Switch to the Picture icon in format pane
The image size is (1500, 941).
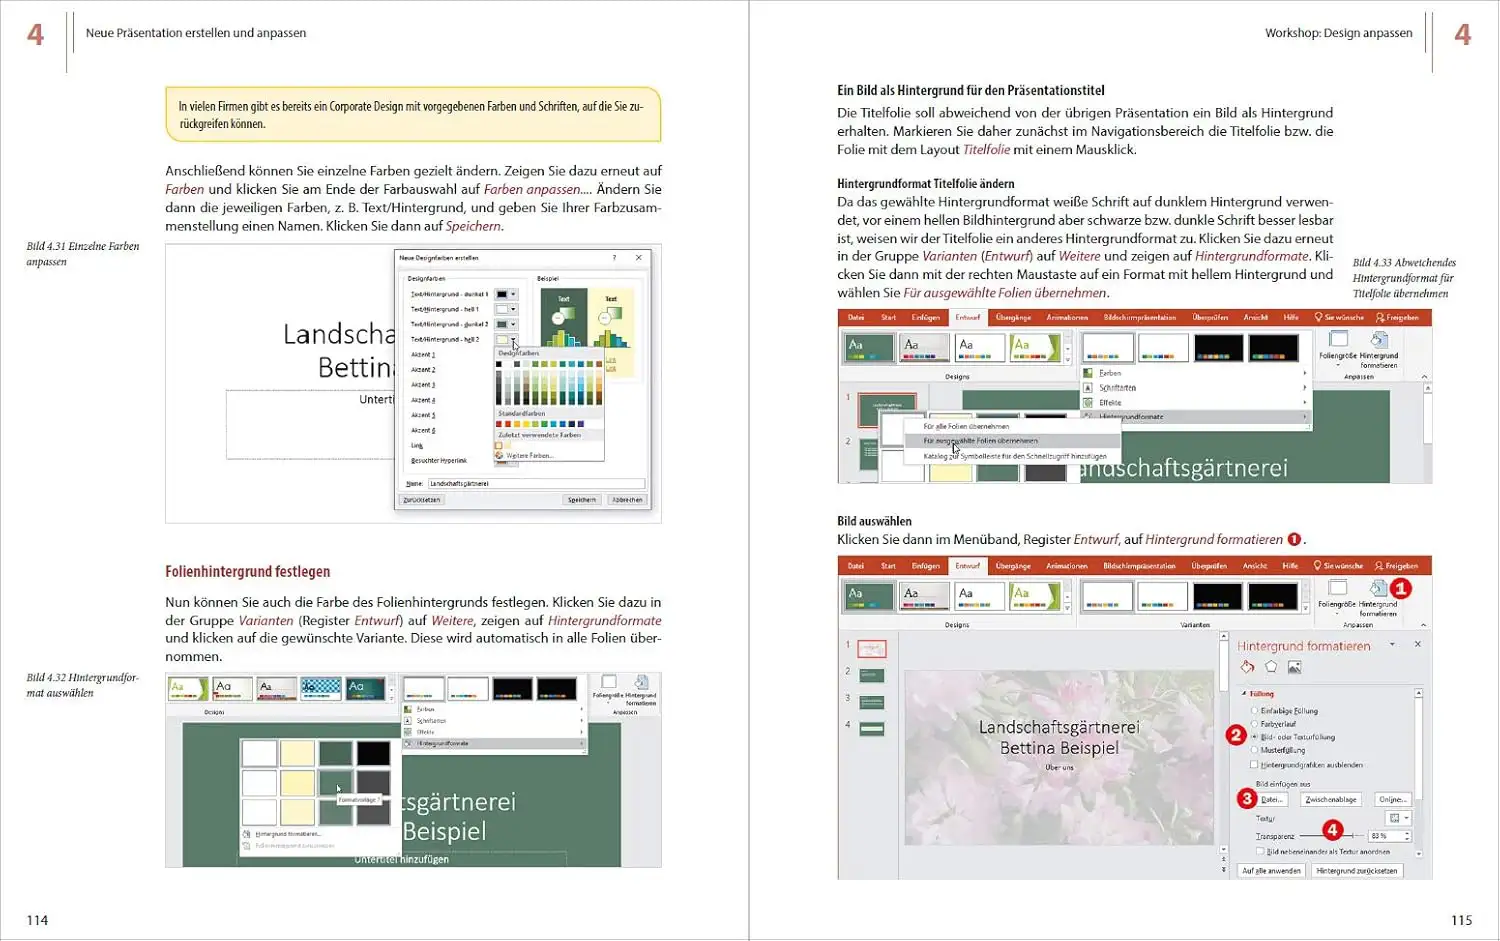(1294, 667)
